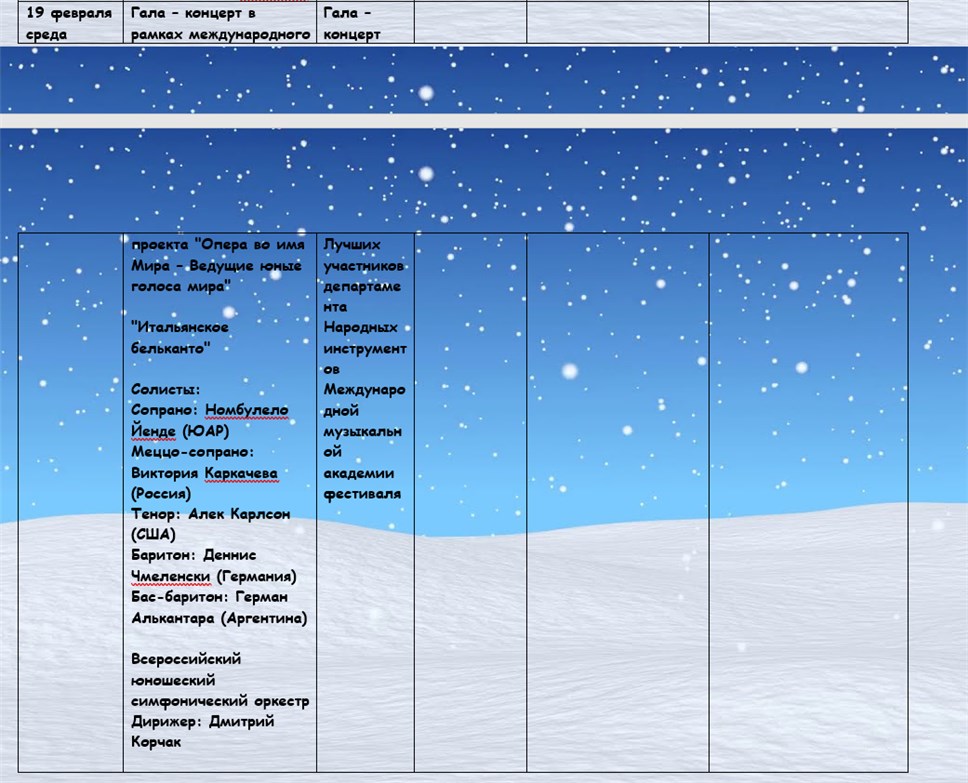Click the name 'Виктория Каркачева'
Viewport: 968px width, 783px height.
click(204, 473)
